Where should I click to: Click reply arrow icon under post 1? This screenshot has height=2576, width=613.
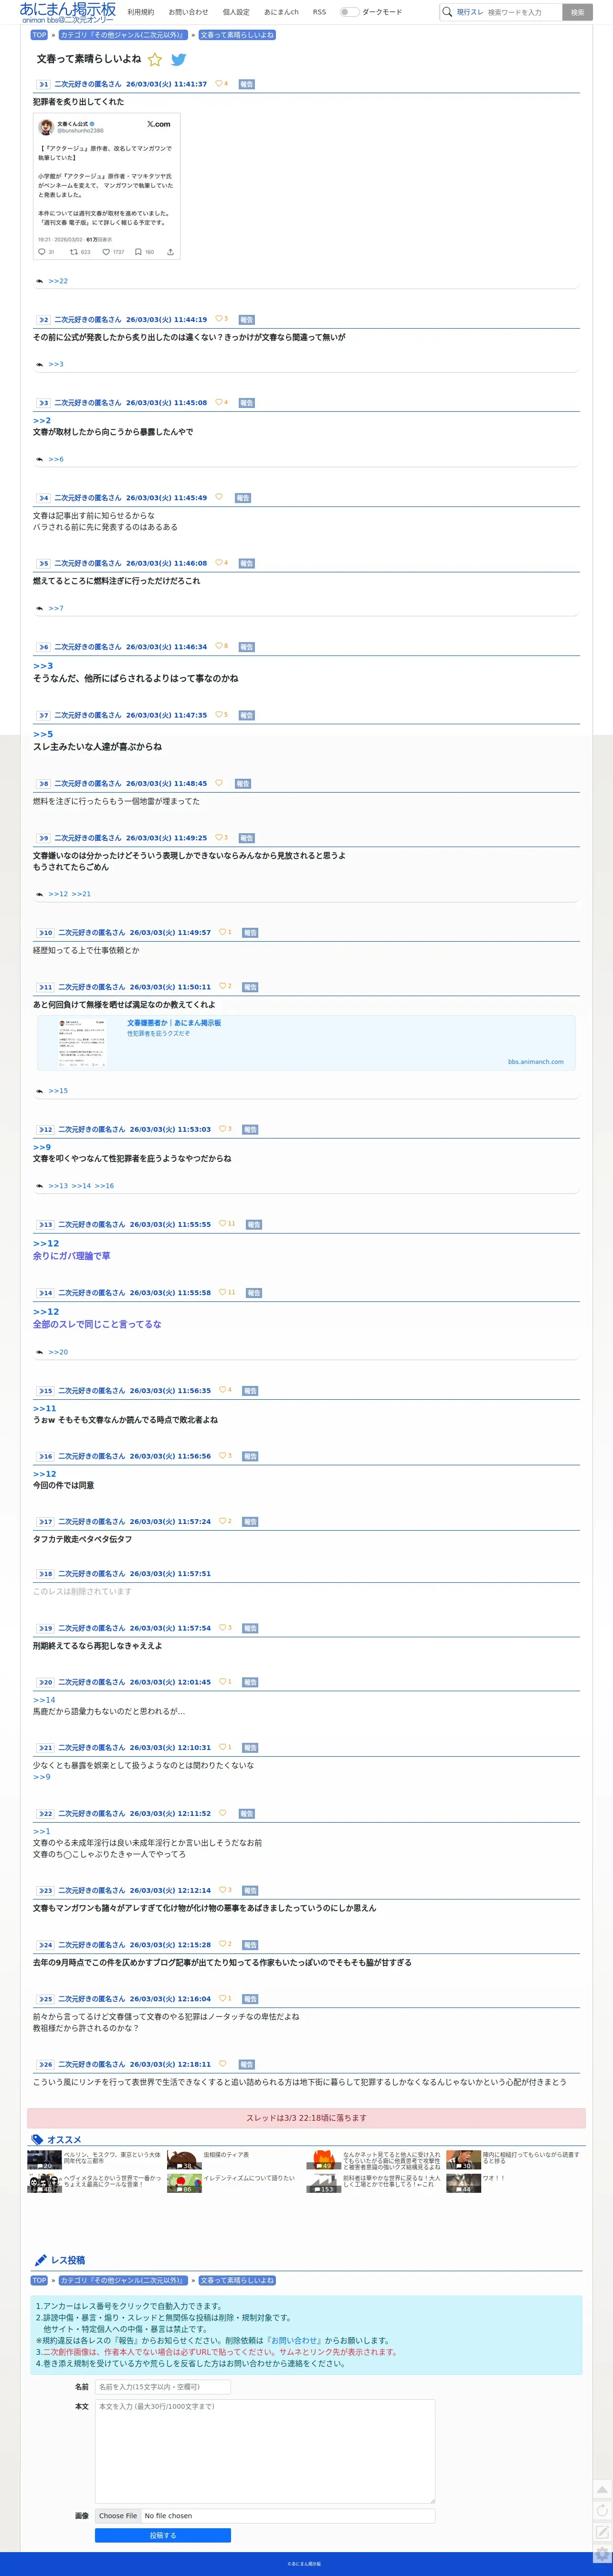39,281
